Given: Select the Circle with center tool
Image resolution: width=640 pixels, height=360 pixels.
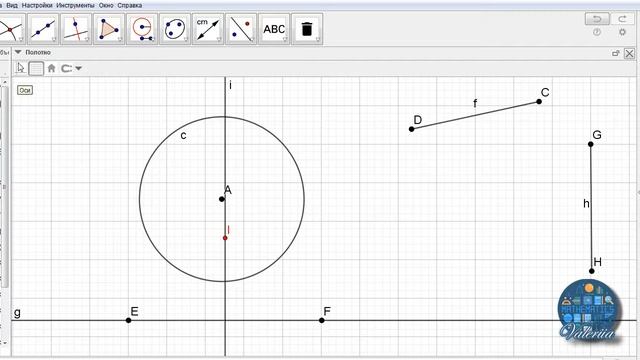Looking at the screenshot, I should pos(142,29).
